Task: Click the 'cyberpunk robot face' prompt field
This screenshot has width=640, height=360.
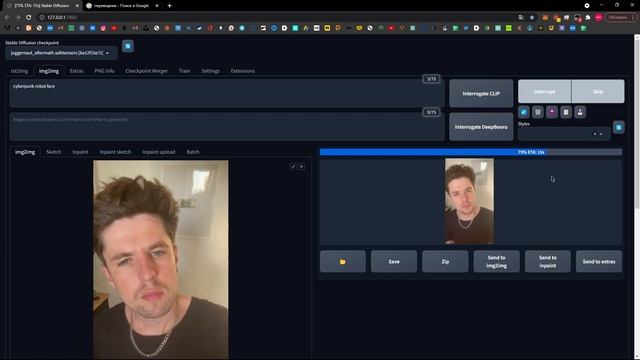Action: click(x=227, y=93)
